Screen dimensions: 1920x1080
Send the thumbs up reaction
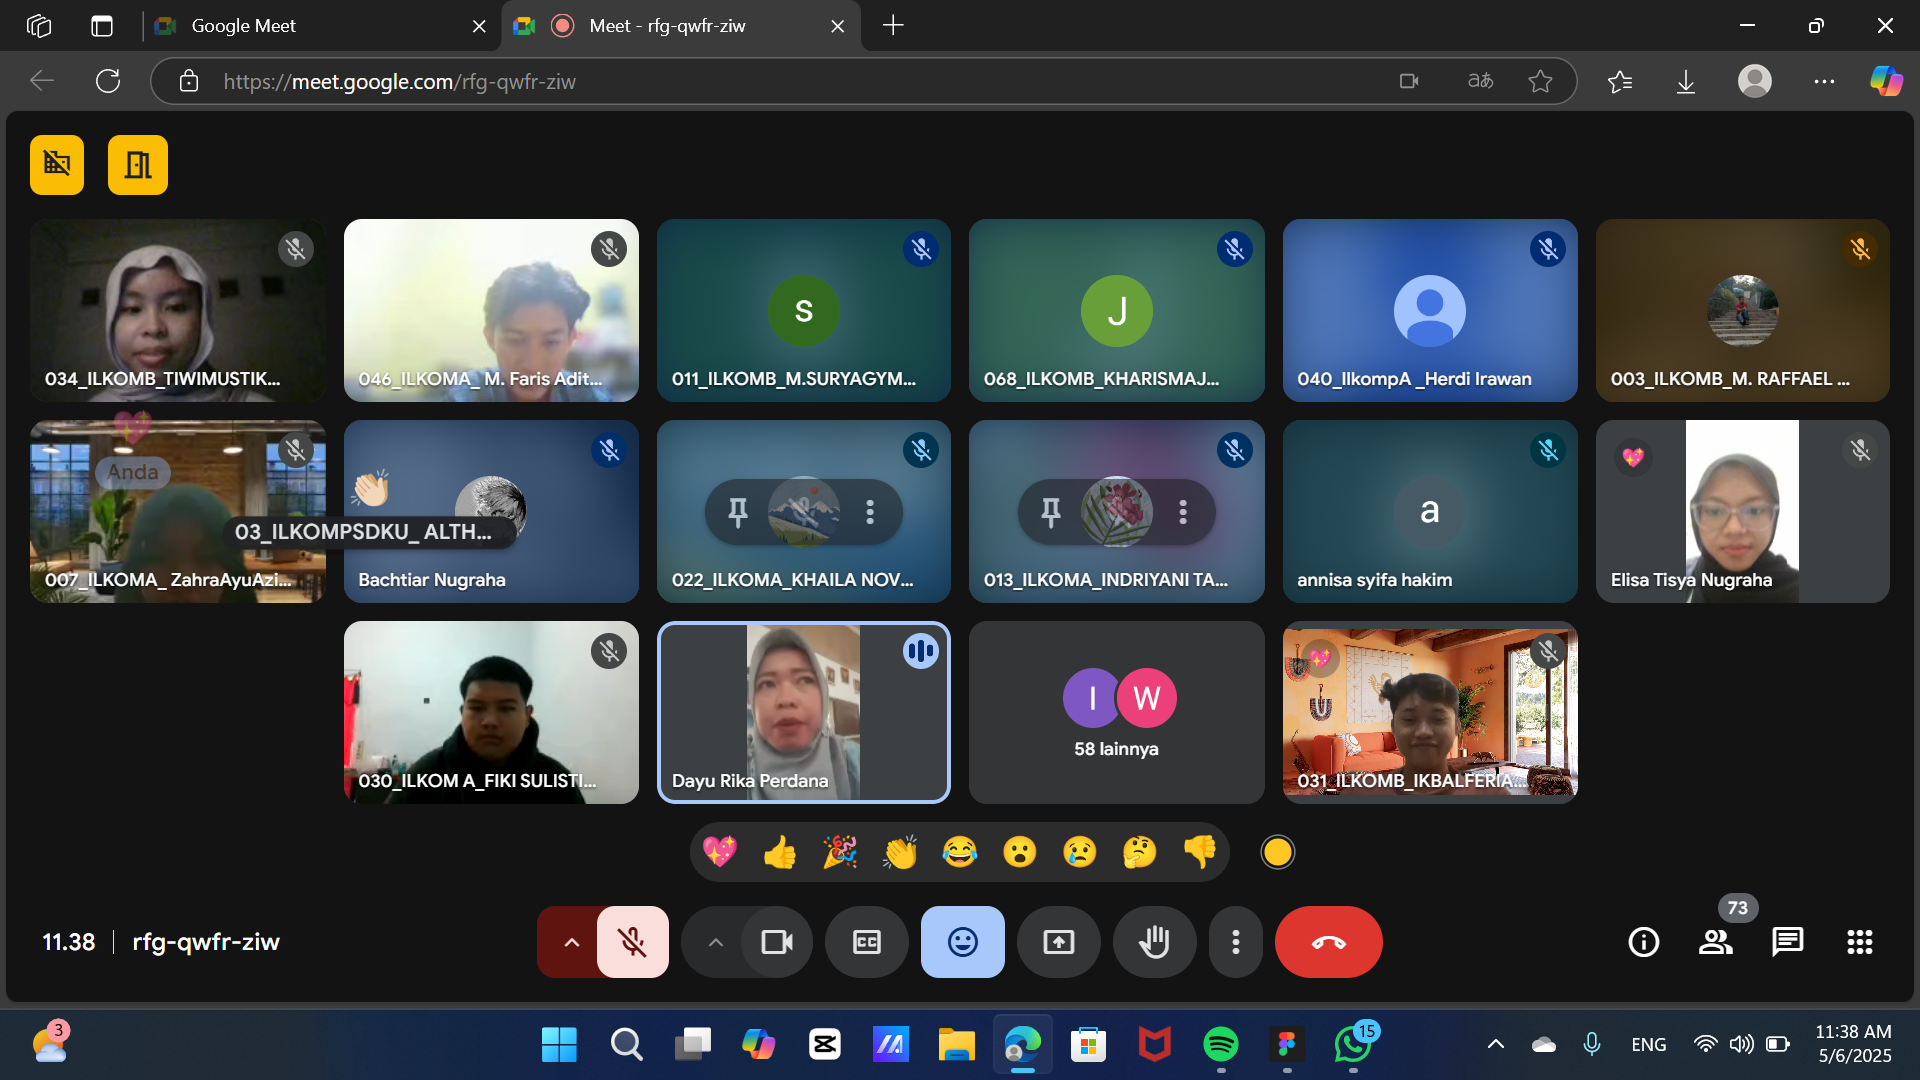(x=780, y=852)
